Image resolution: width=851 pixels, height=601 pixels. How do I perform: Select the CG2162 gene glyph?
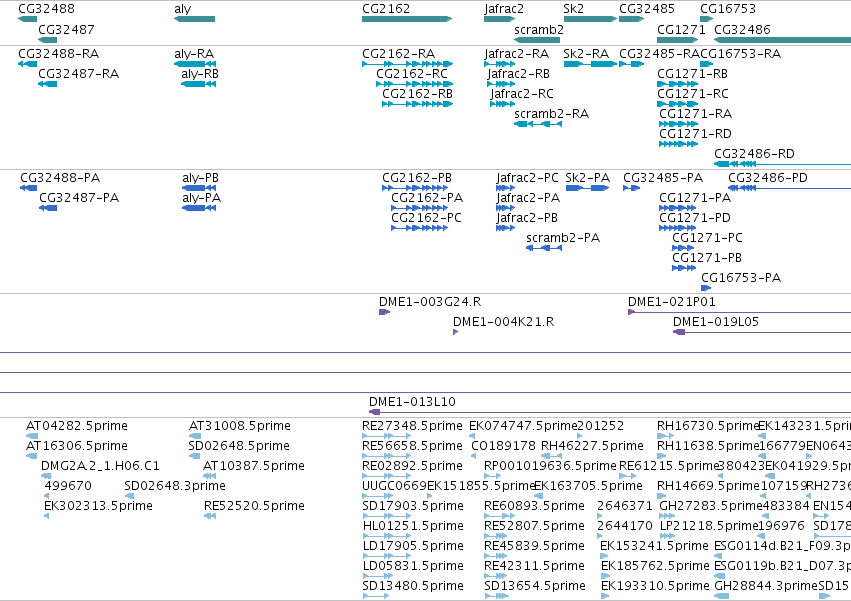tap(407, 19)
